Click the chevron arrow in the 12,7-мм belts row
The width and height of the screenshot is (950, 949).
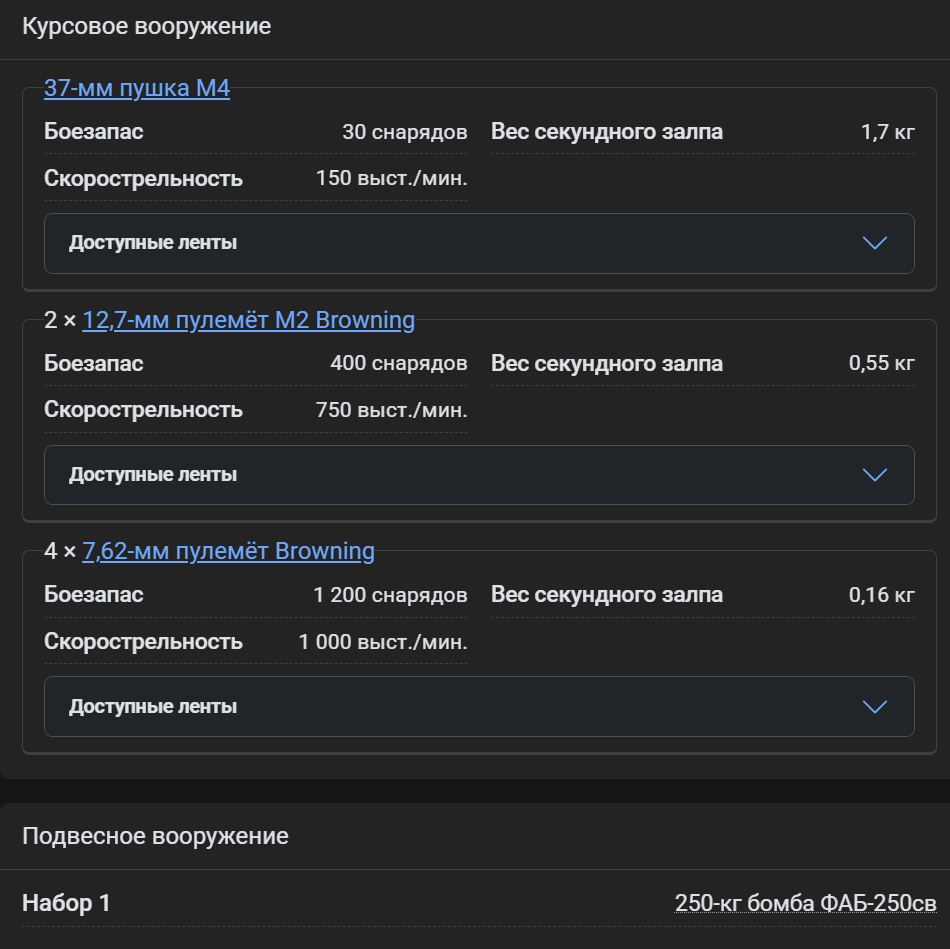pos(875,475)
